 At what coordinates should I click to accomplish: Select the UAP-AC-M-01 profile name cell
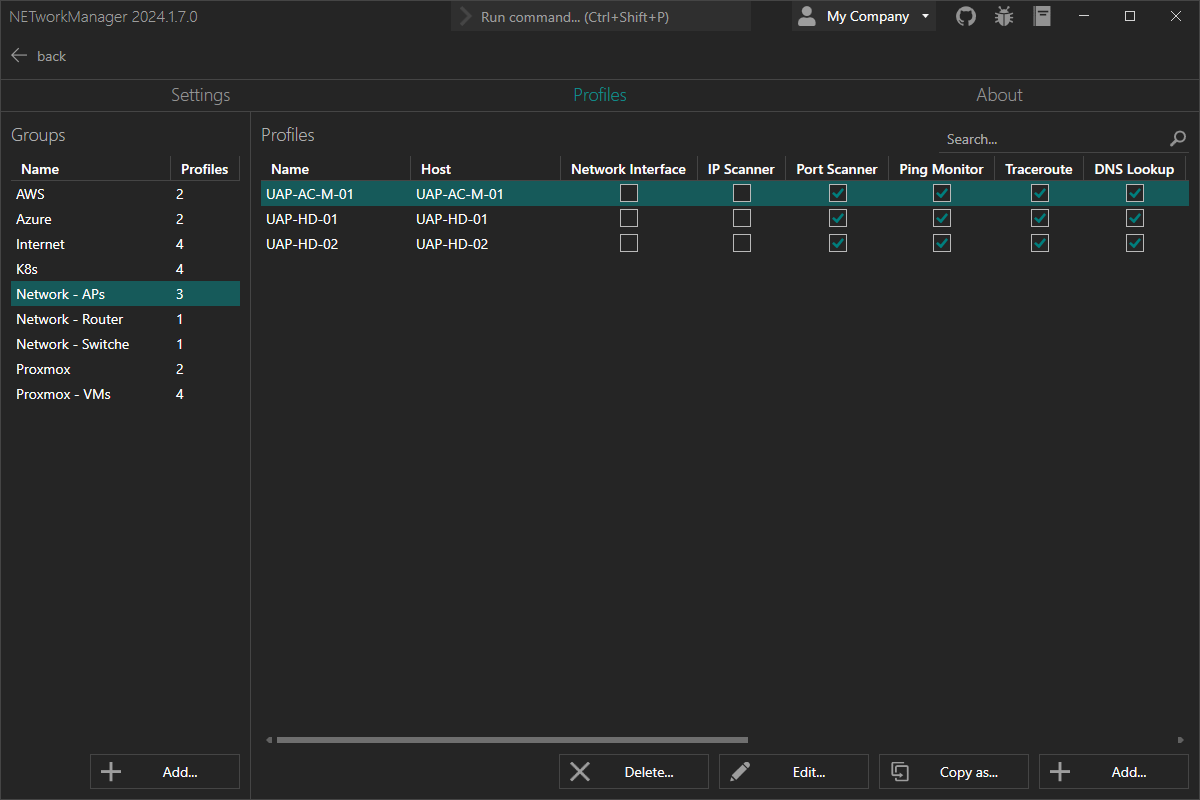pos(335,194)
